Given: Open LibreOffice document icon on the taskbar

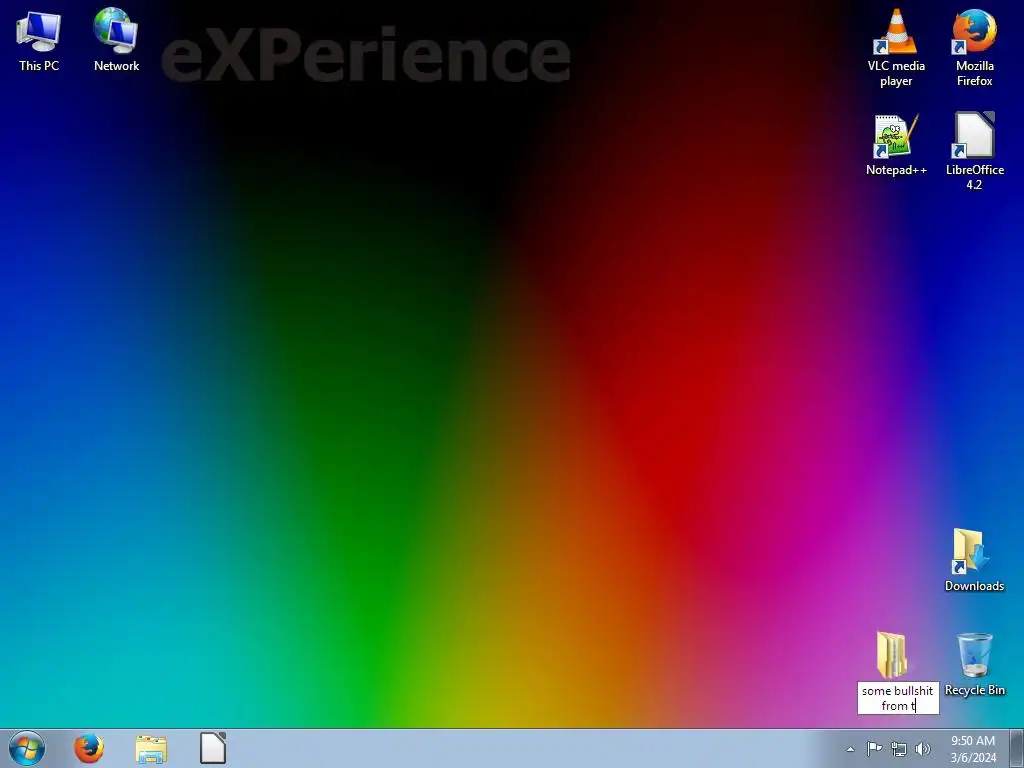Looking at the screenshot, I should (x=213, y=748).
